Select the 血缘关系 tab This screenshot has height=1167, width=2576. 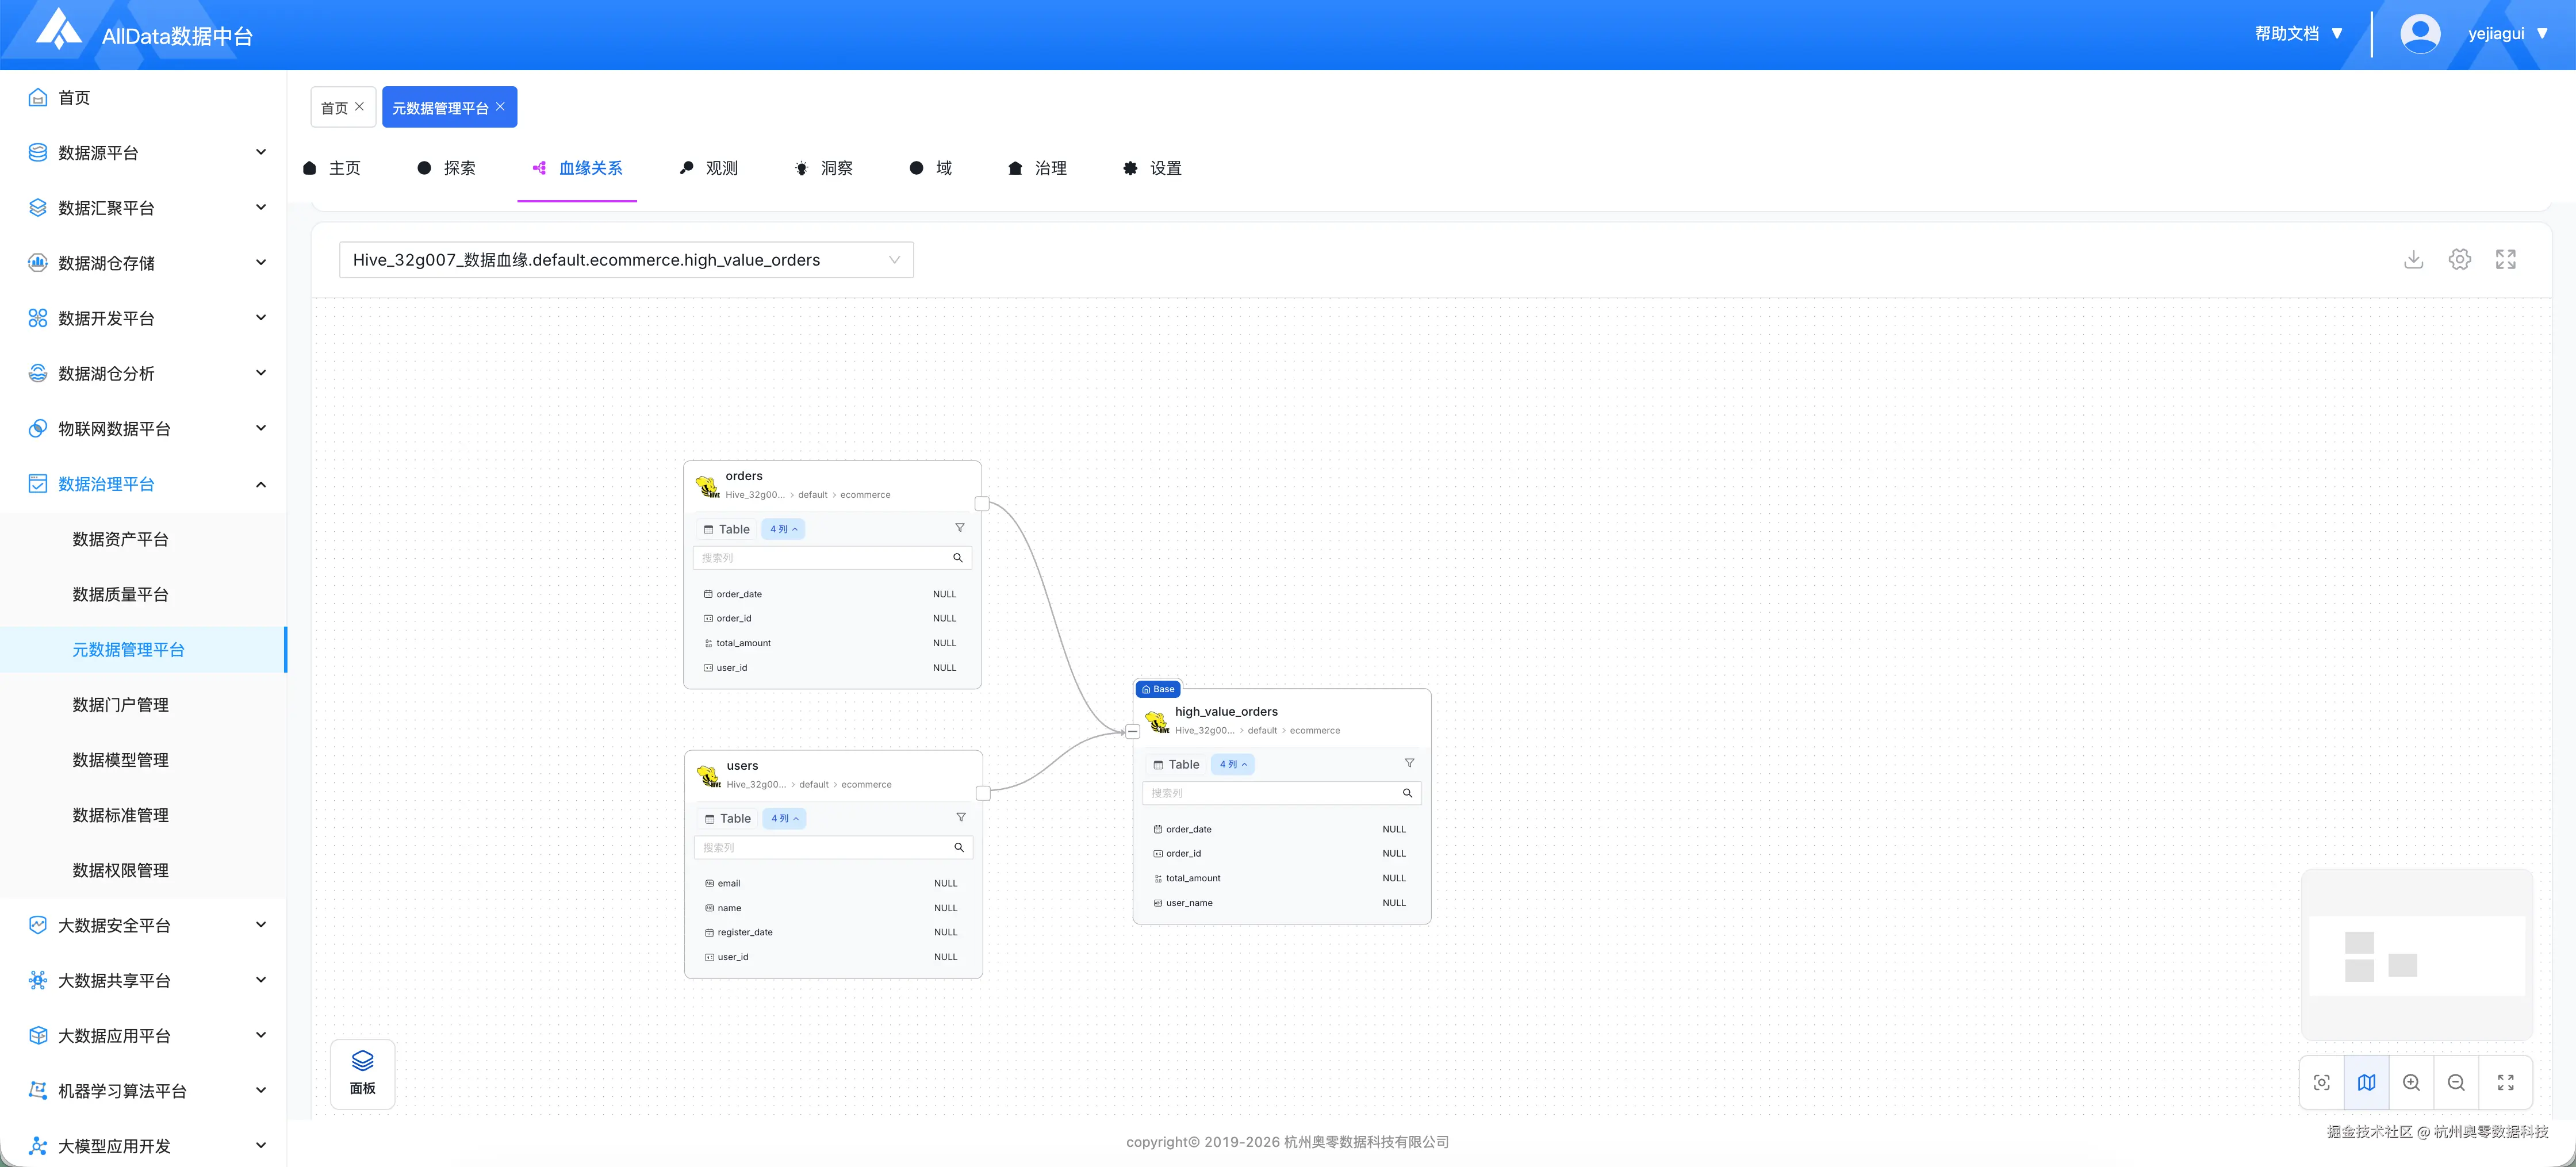coord(577,168)
